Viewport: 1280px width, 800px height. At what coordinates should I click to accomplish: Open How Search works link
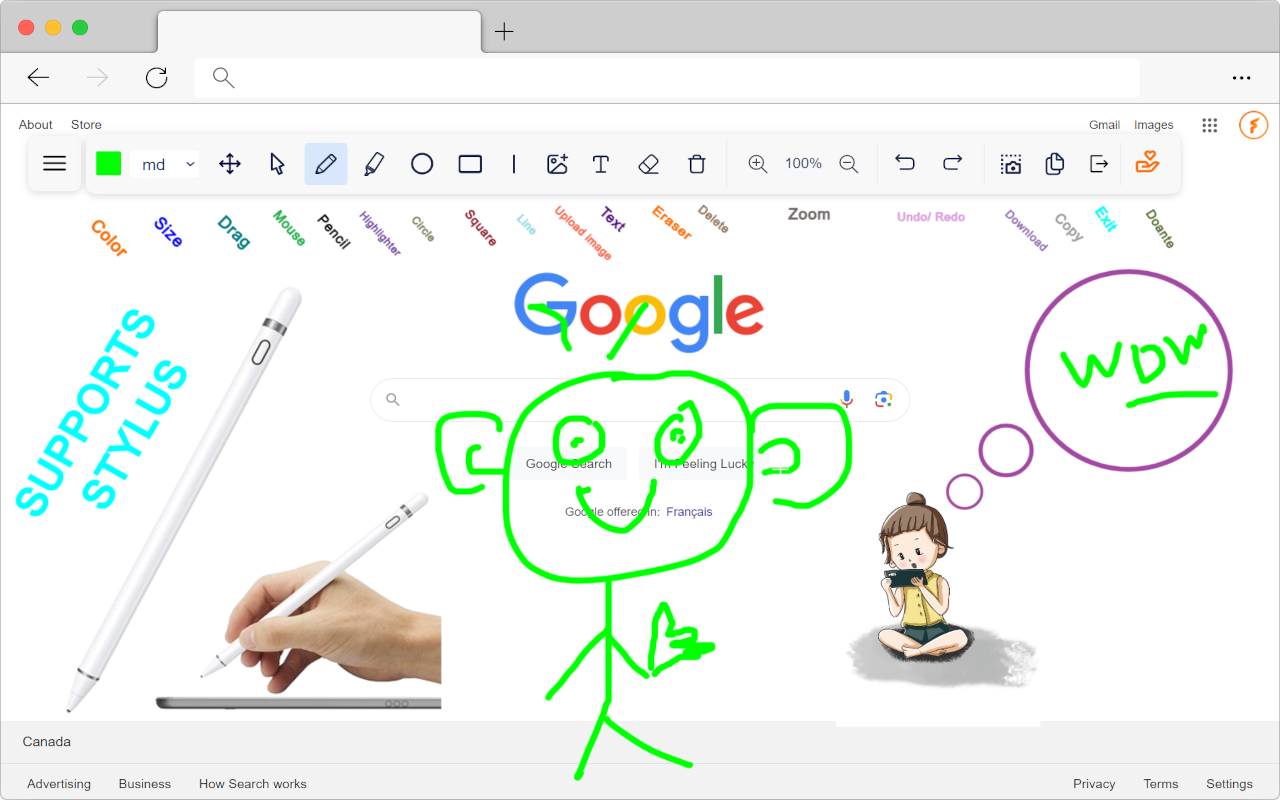253,784
